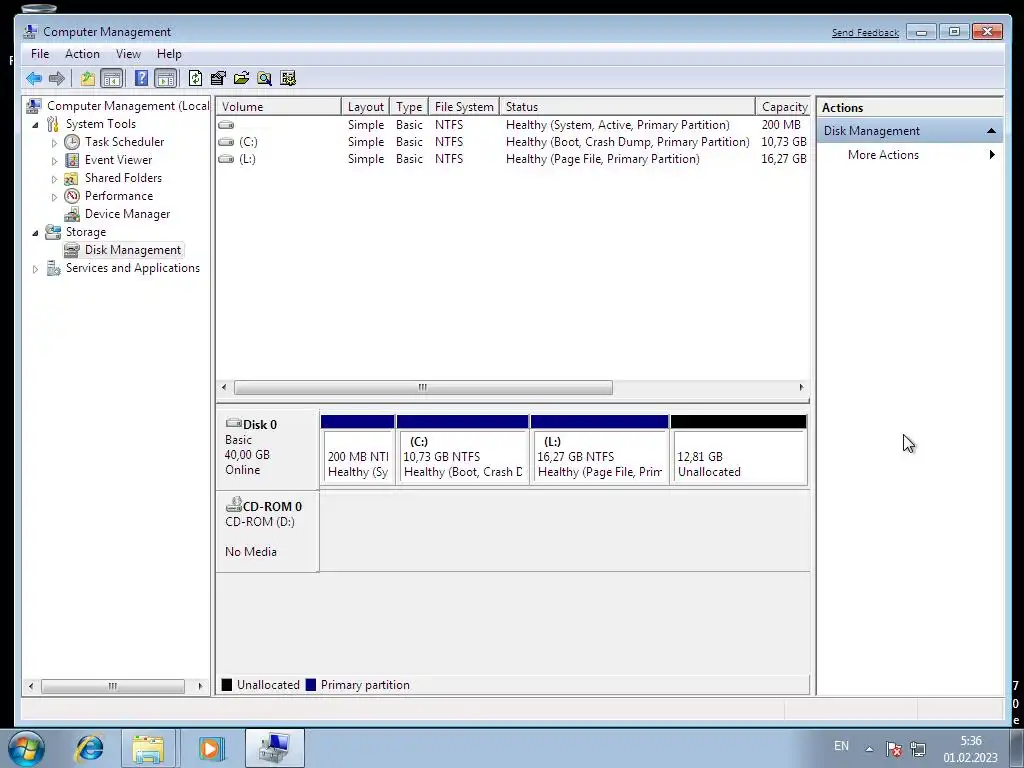
Task: Select Shared Folders icon in tree
Action: [x=72, y=178]
